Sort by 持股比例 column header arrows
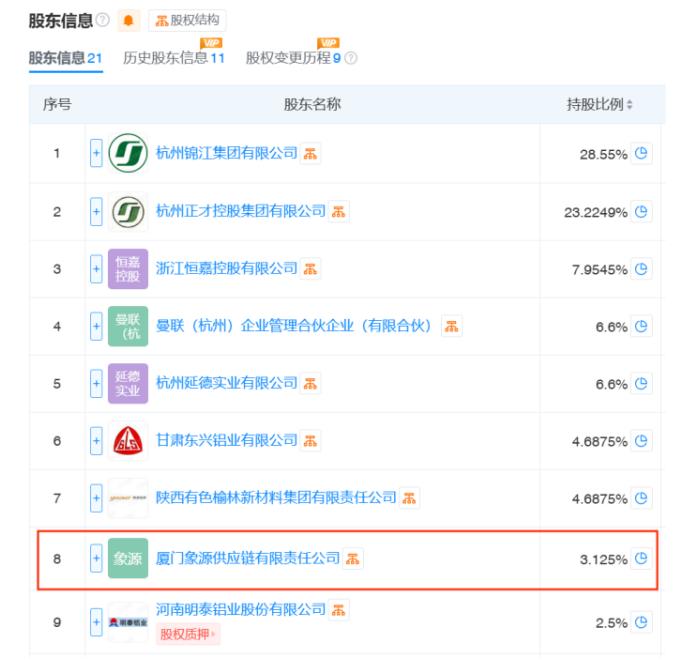Viewport: 679px width, 660px height. pyautogui.click(x=629, y=105)
